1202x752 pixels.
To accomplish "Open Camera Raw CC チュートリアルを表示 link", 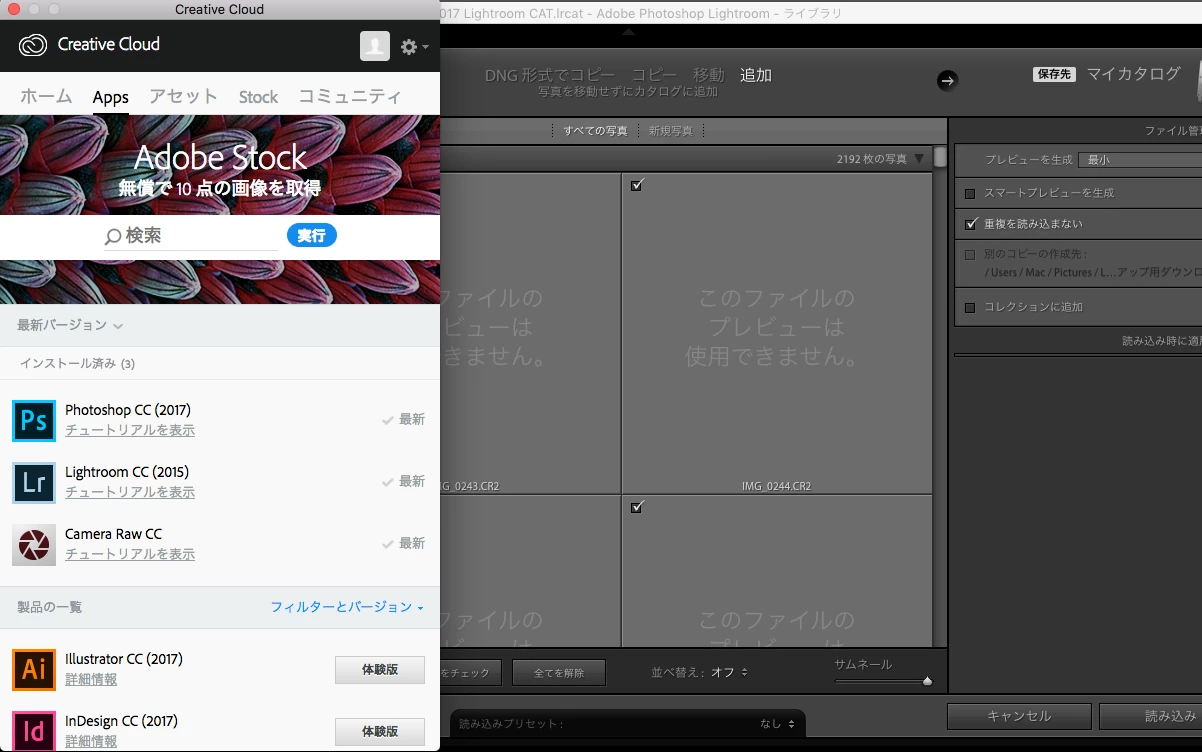I will tap(130, 554).
